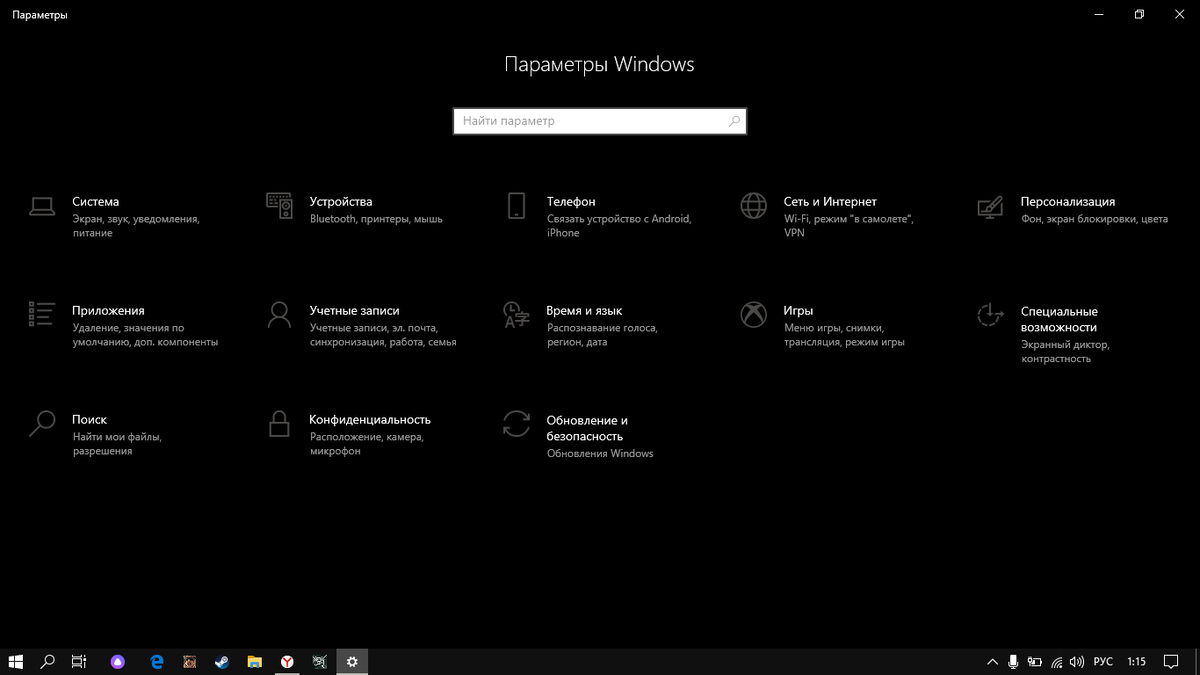The image size is (1200, 675).
Task: Click the Найти параметр search field
Action: 599,121
